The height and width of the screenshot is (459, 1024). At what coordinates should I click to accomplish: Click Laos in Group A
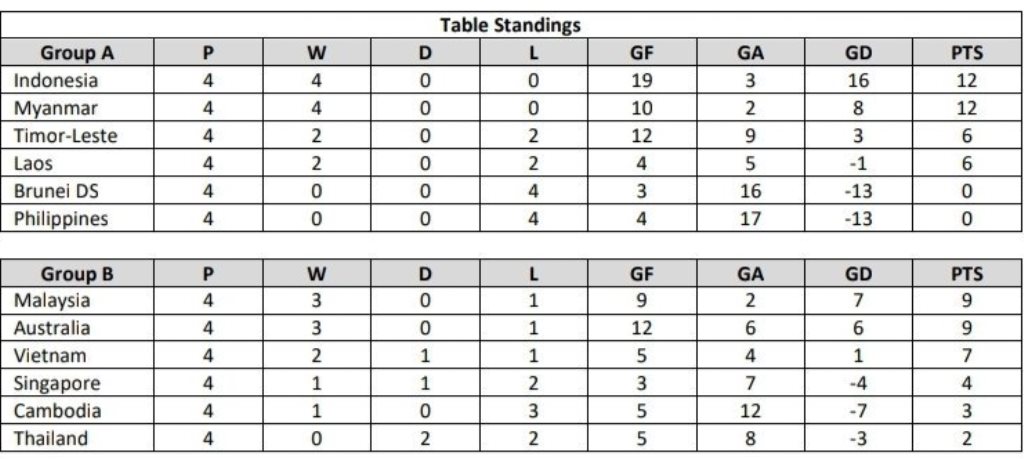pyautogui.click(x=33, y=163)
